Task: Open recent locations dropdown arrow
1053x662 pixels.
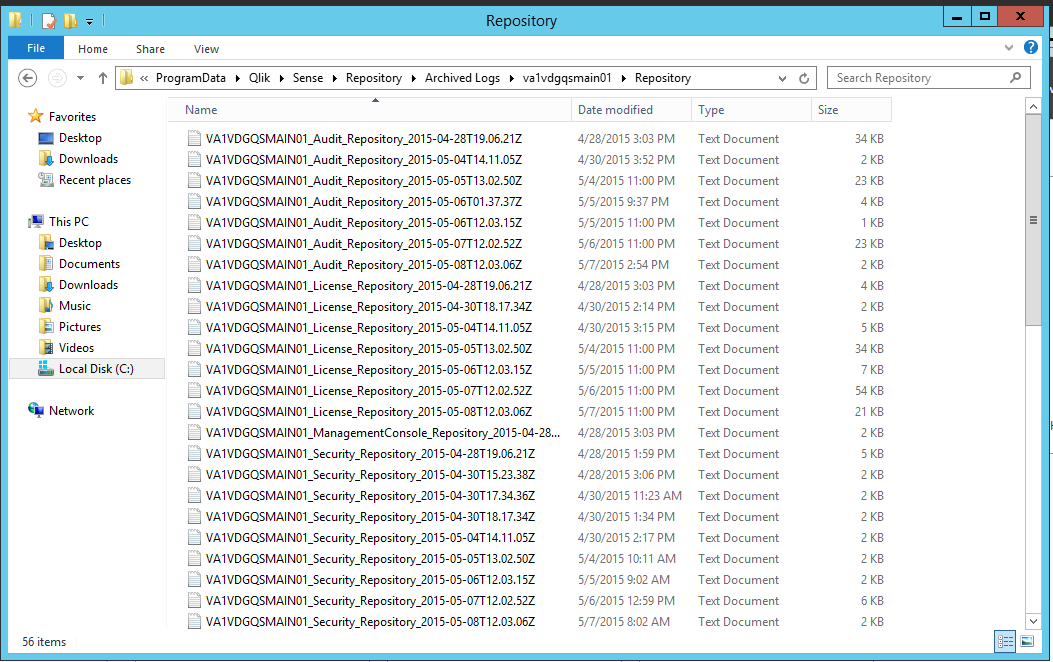Action: click(81, 78)
